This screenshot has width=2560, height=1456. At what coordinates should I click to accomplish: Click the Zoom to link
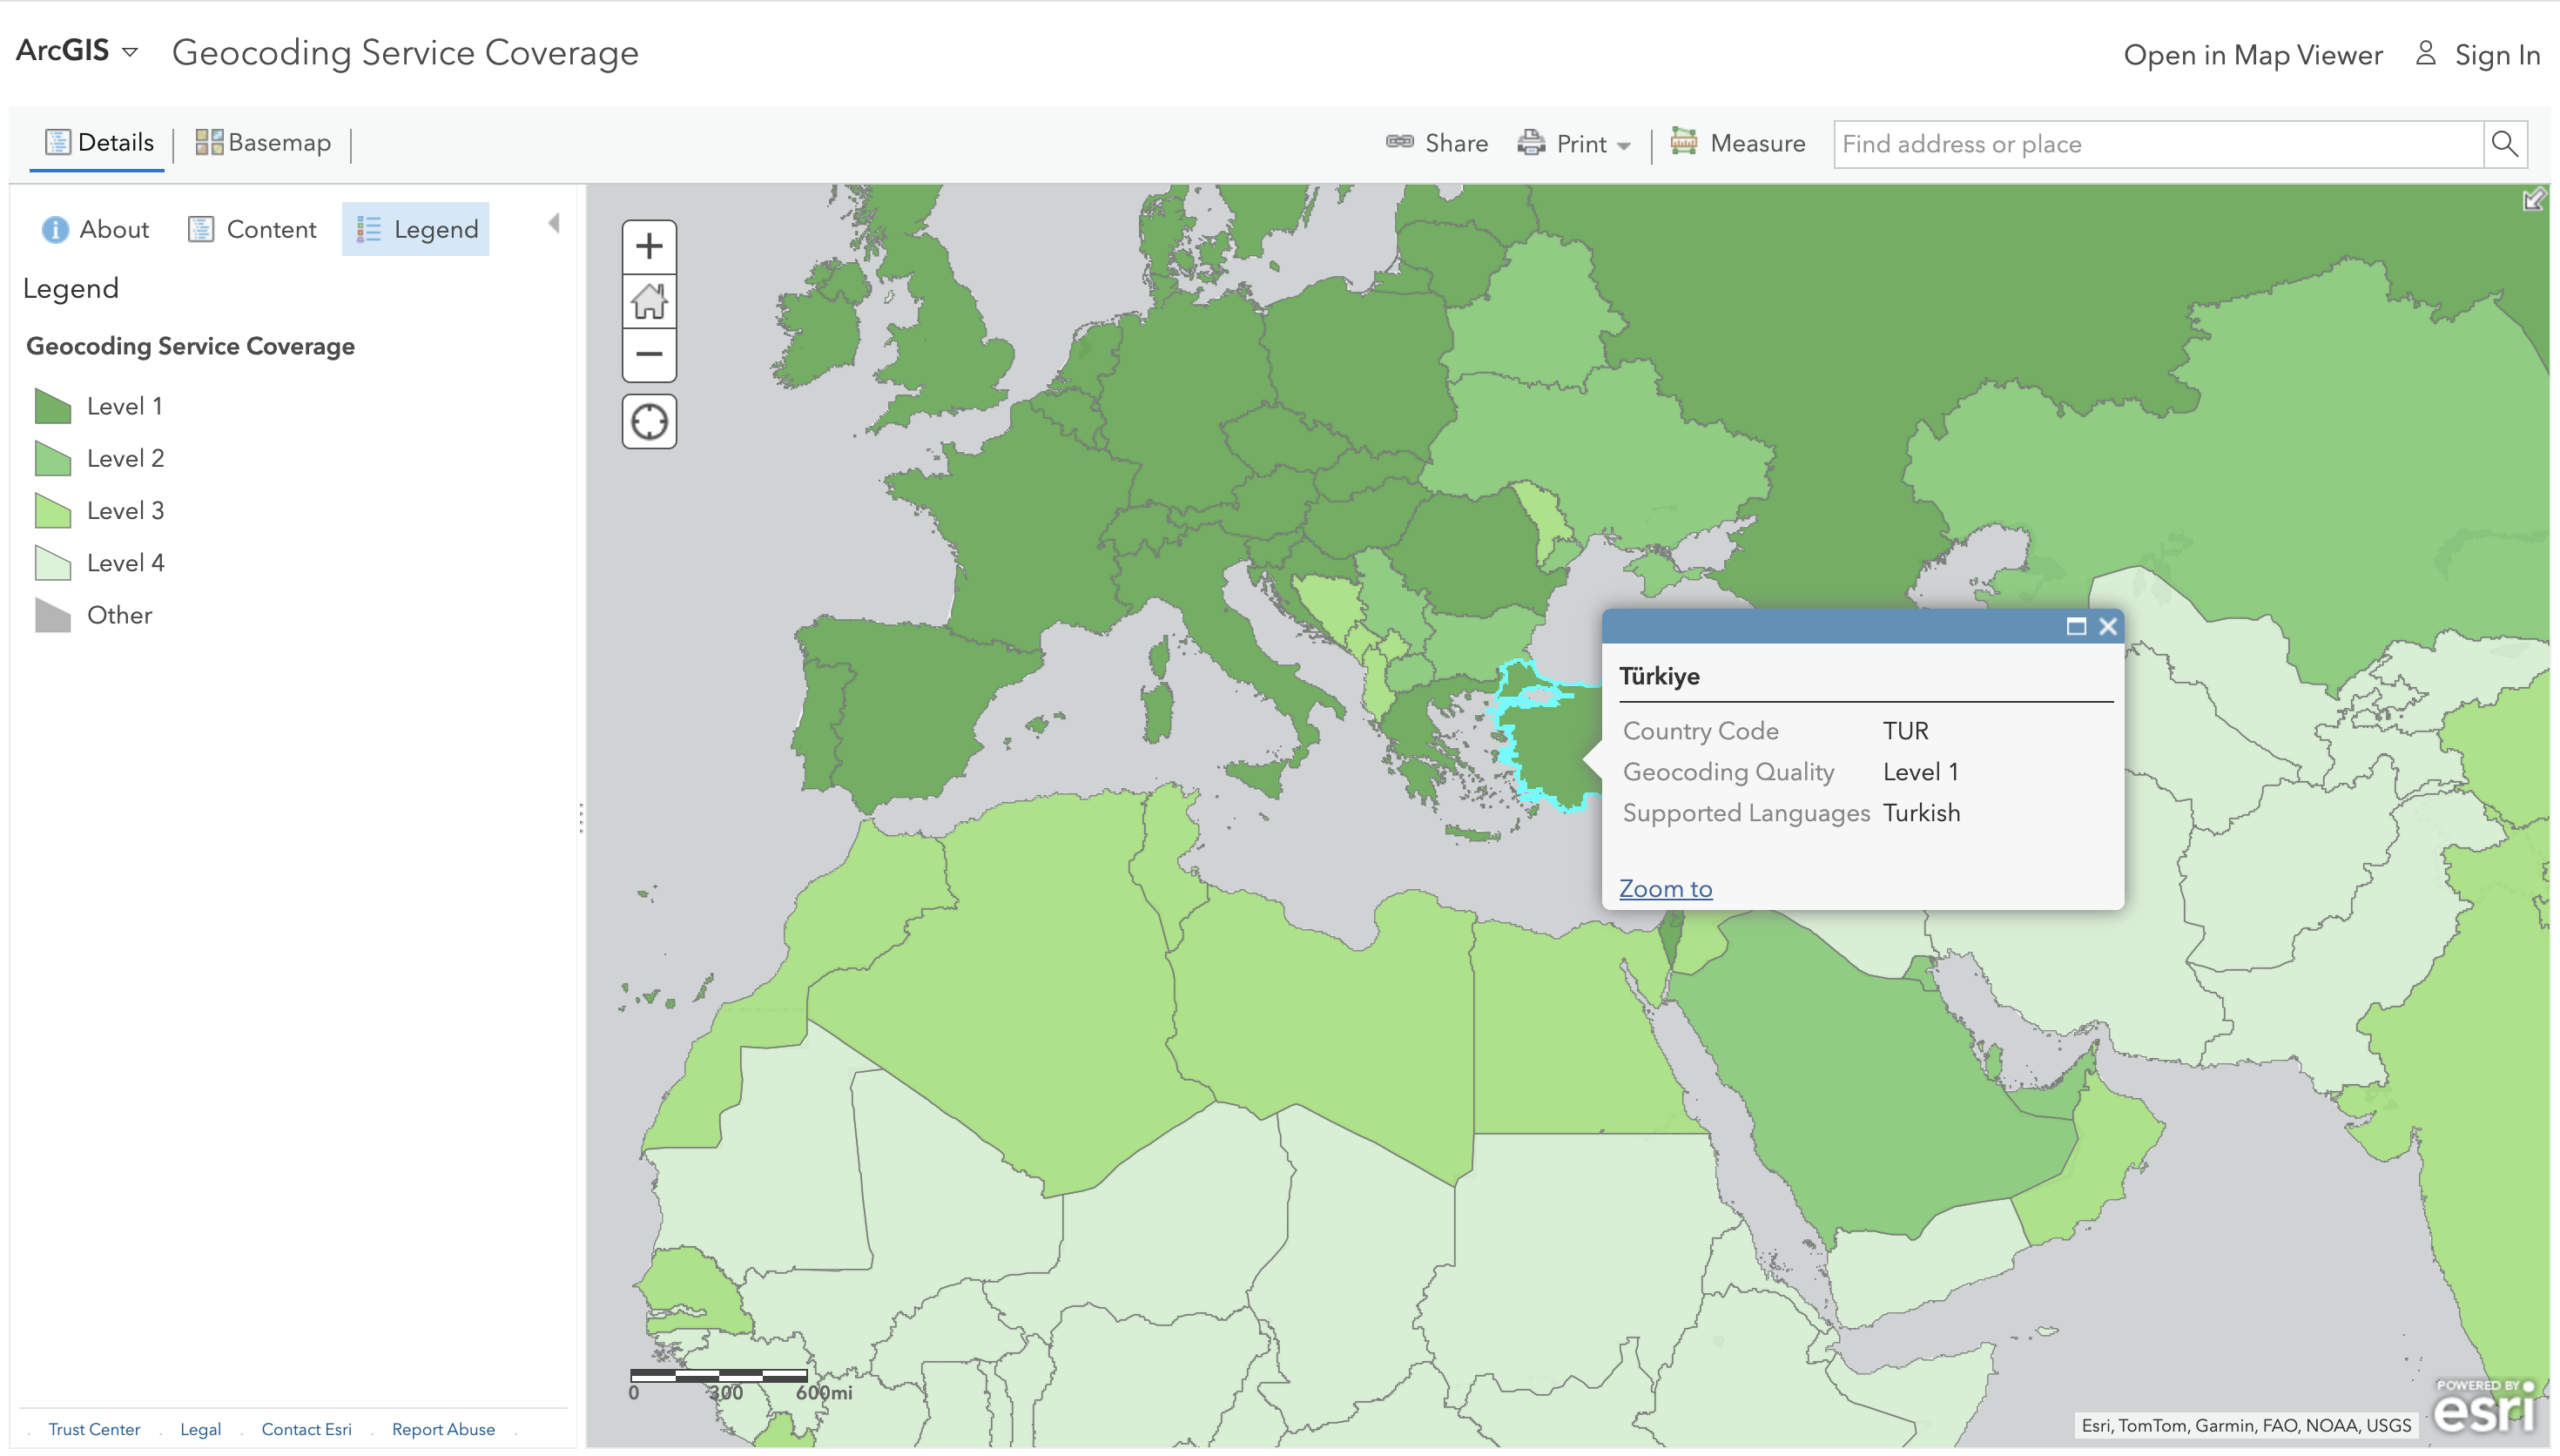tap(1665, 888)
